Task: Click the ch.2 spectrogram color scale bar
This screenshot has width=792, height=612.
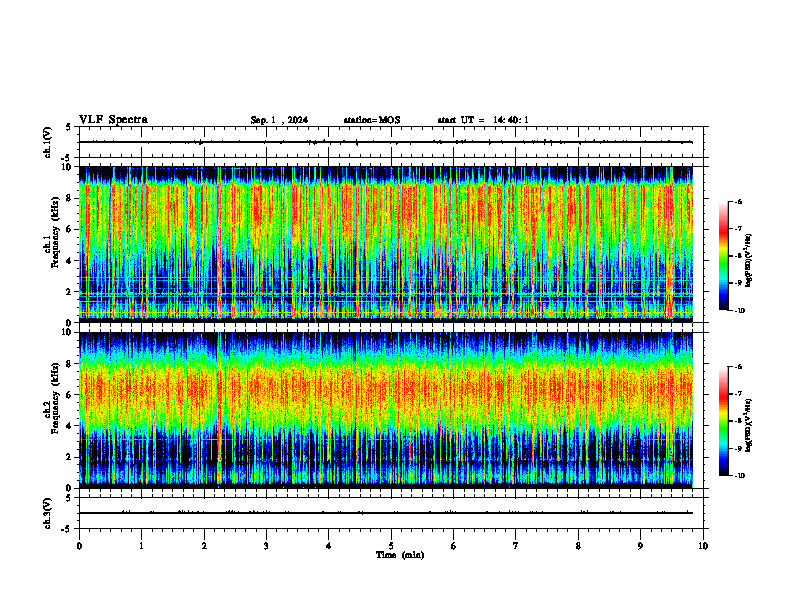Action: (723, 421)
